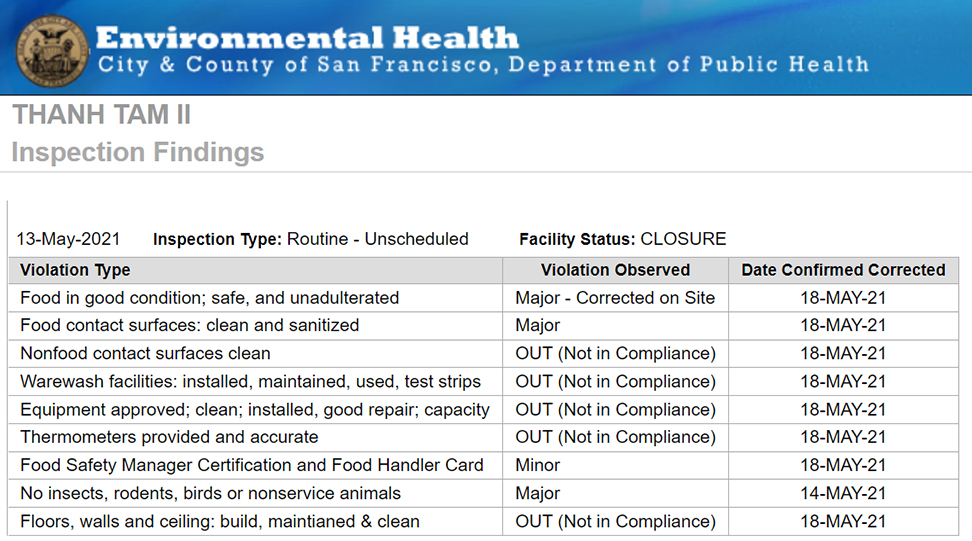Select the Floors, walls and ceiling row
Screen dimensions: 972x541
[219, 522]
